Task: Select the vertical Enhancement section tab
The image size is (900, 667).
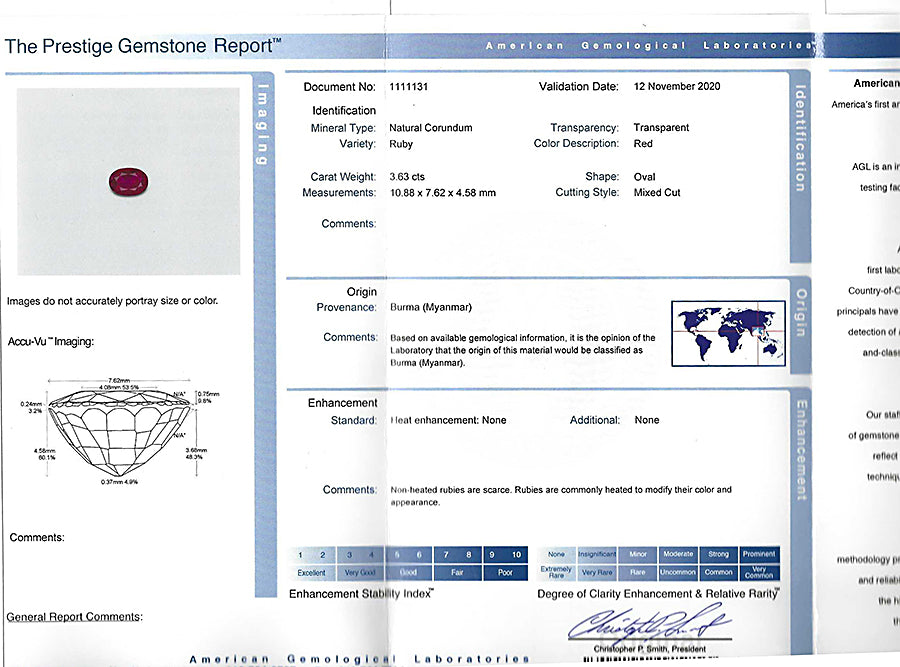Action: [800, 450]
